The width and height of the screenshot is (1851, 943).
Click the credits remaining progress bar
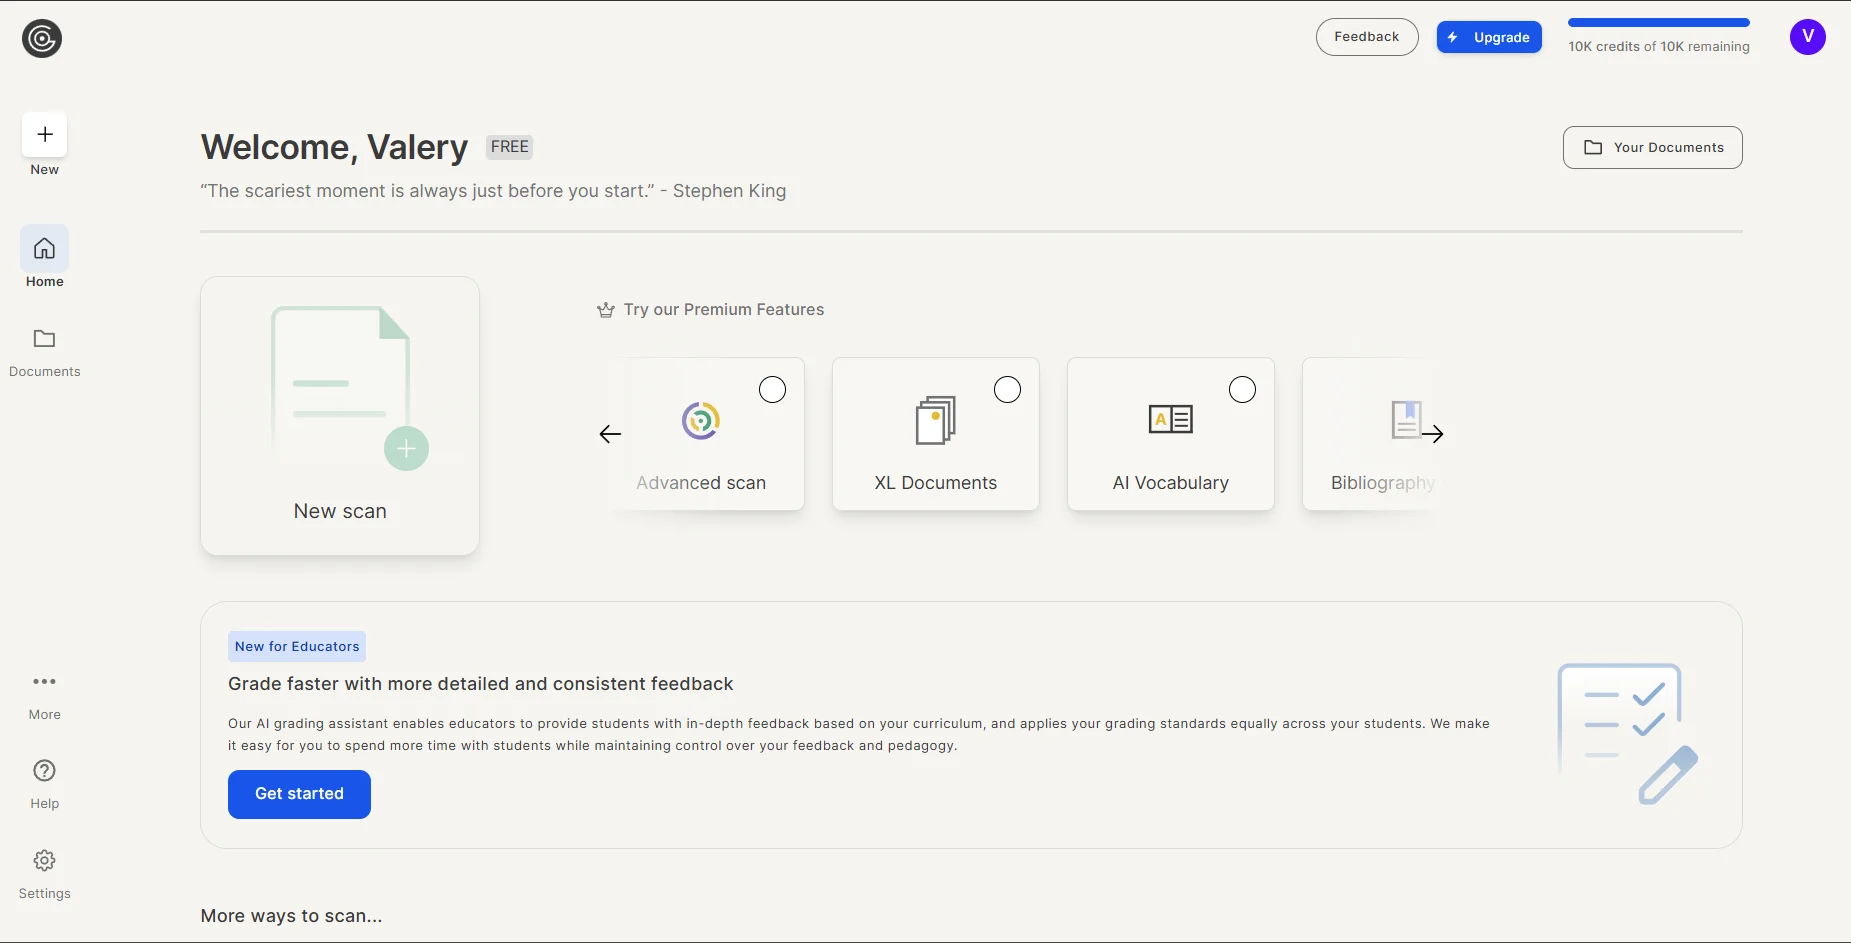(x=1658, y=22)
